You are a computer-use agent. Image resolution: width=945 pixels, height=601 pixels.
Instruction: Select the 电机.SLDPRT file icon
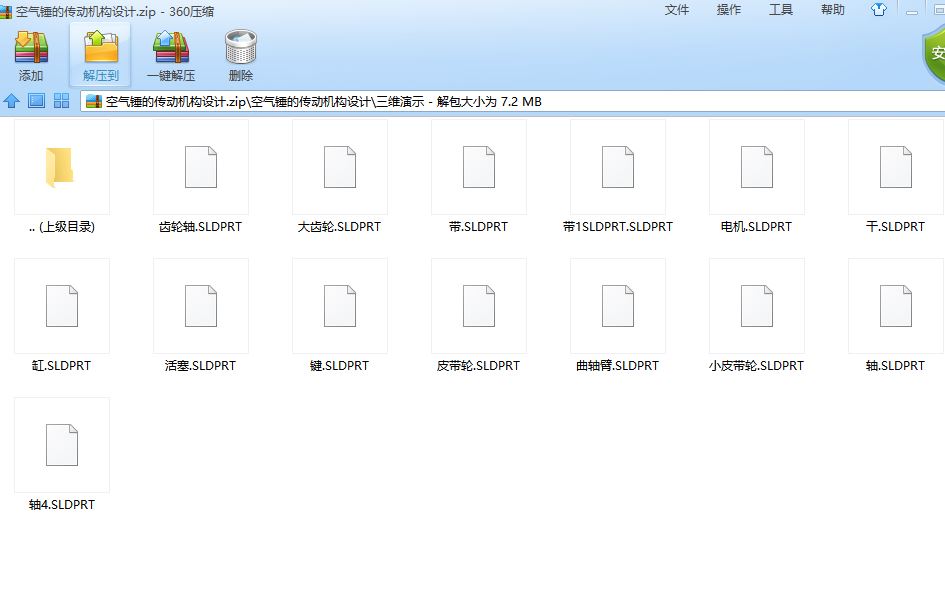(757, 167)
